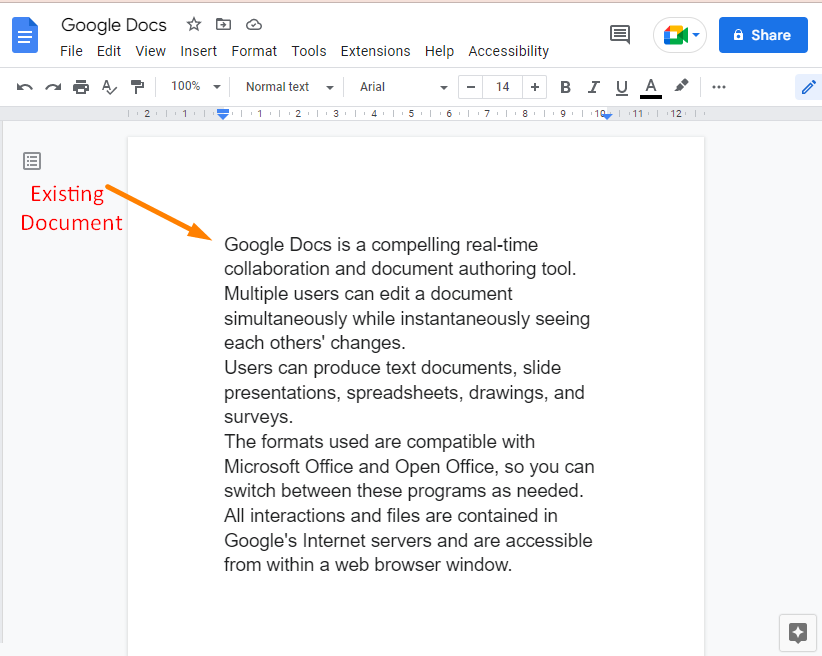Decrease font size with minus button

471,87
